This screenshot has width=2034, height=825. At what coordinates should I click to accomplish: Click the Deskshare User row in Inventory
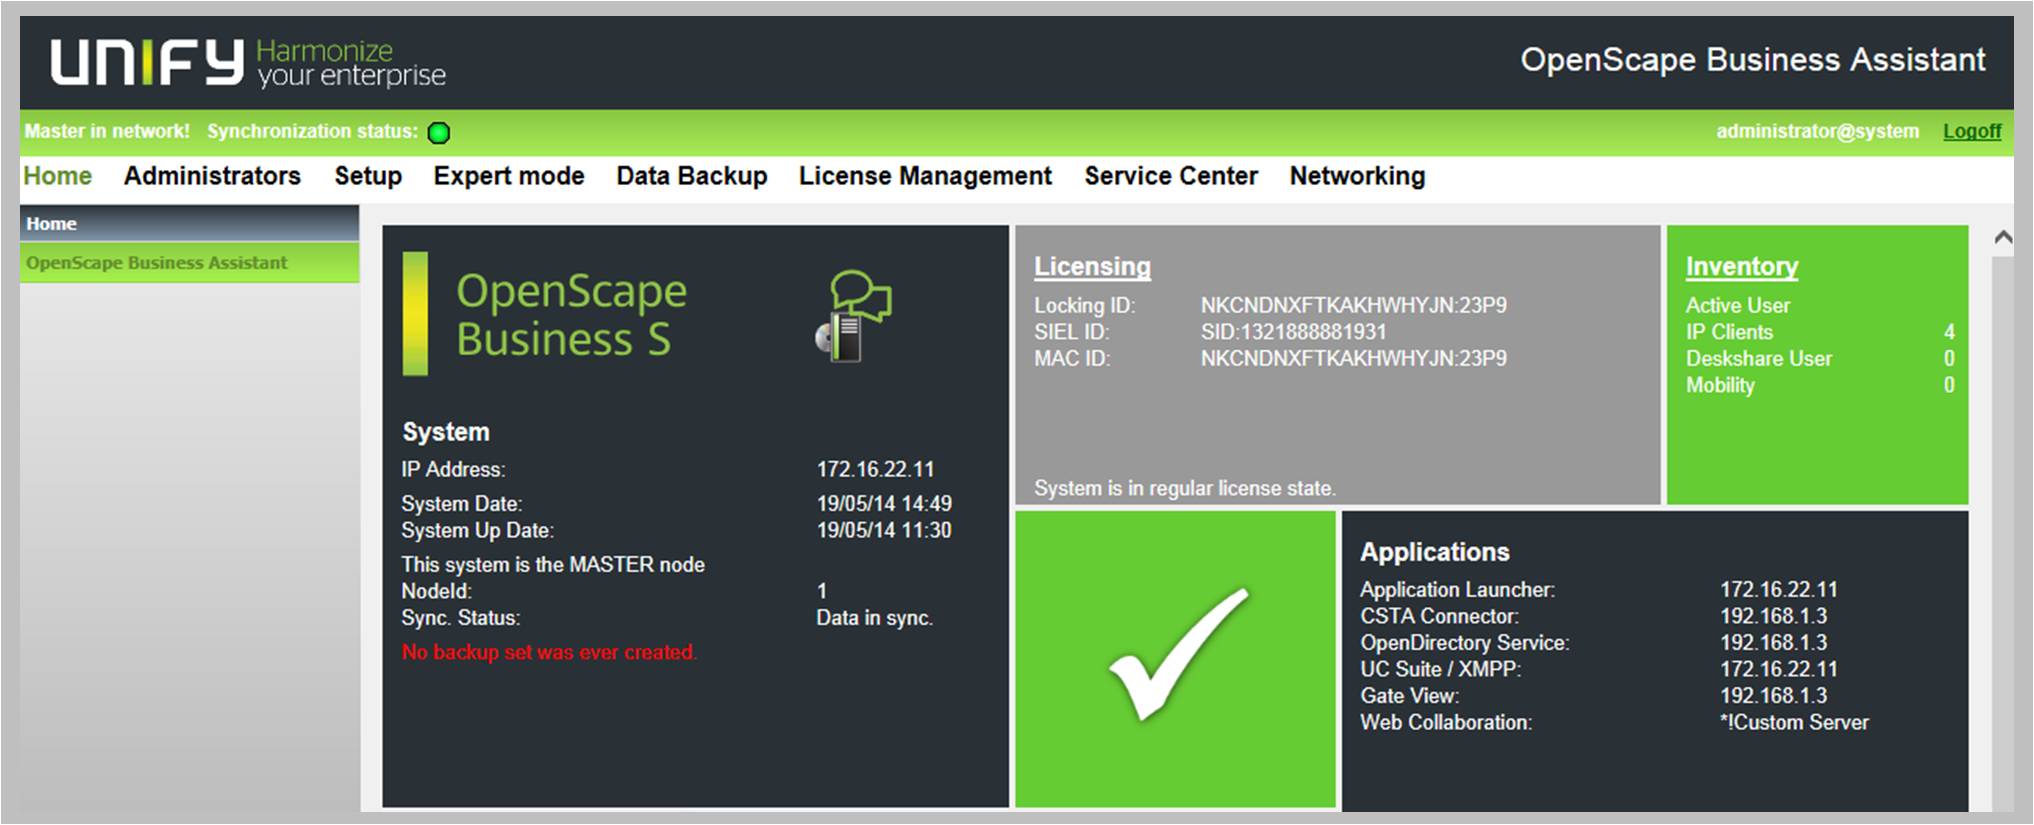coord(1820,358)
